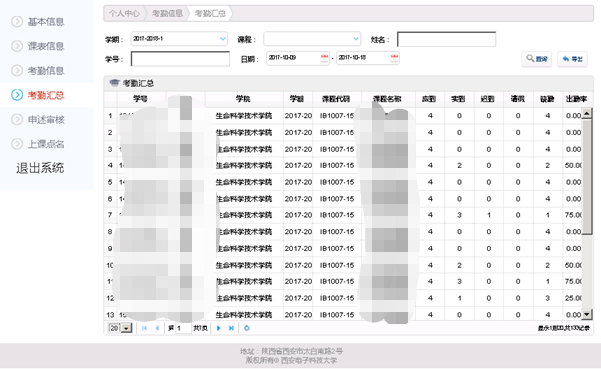The height and width of the screenshot is (369, 601).
Task: Select row 12 缺勤 cell showing 3
Action: (547, 298)
